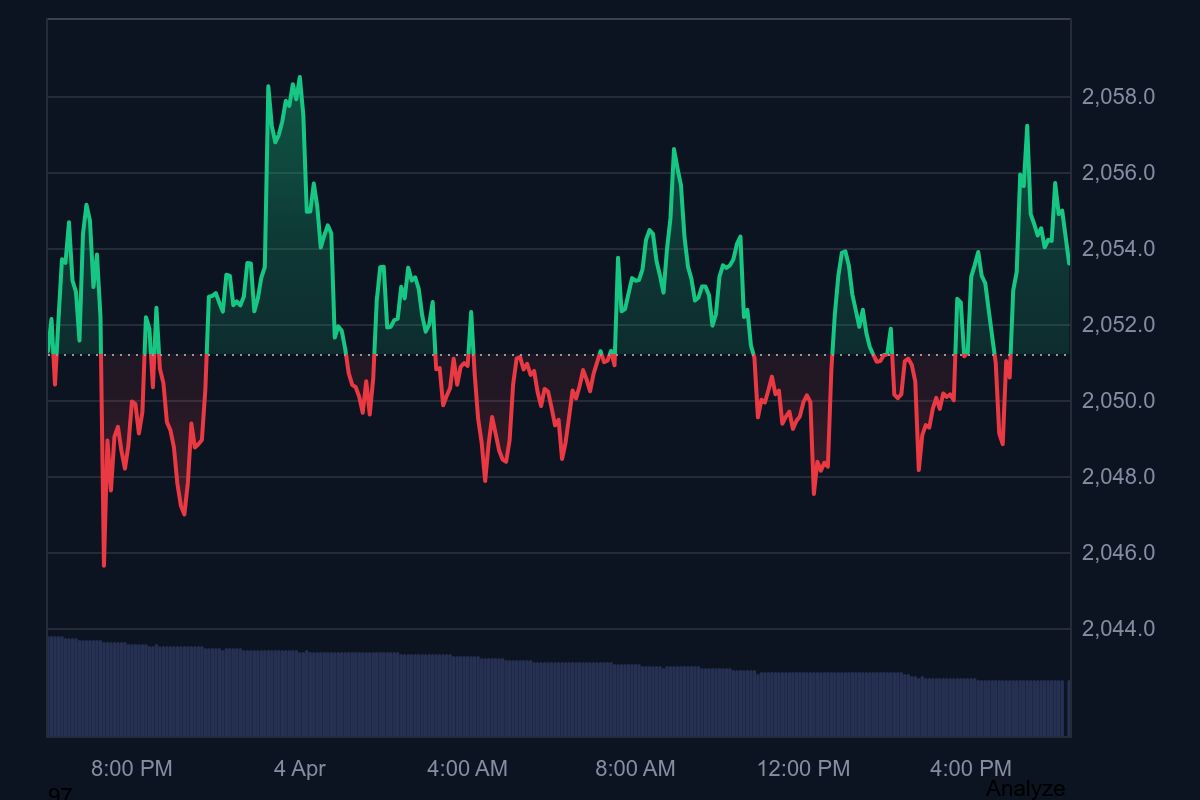The image size is (1200, 800).
Task: Click the 2,058.0 price axis label
Action: pyautogui.click(x=1118, y=97)
